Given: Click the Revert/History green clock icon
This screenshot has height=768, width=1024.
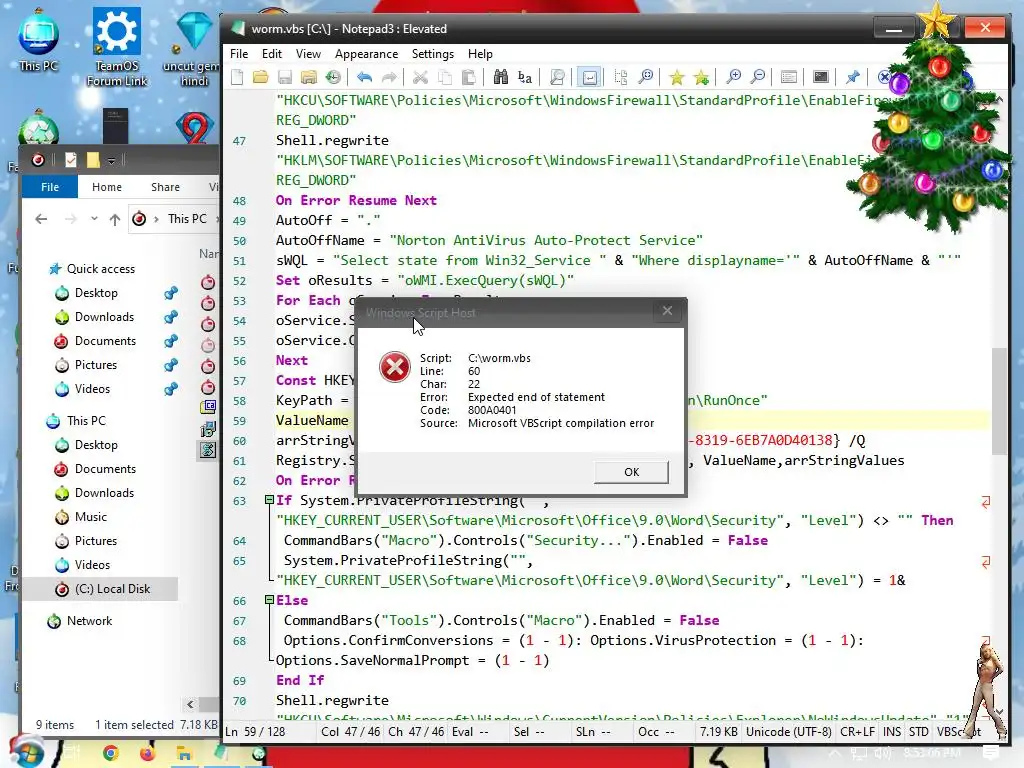Looking at the screenshot, I should (x=333, y=78).
